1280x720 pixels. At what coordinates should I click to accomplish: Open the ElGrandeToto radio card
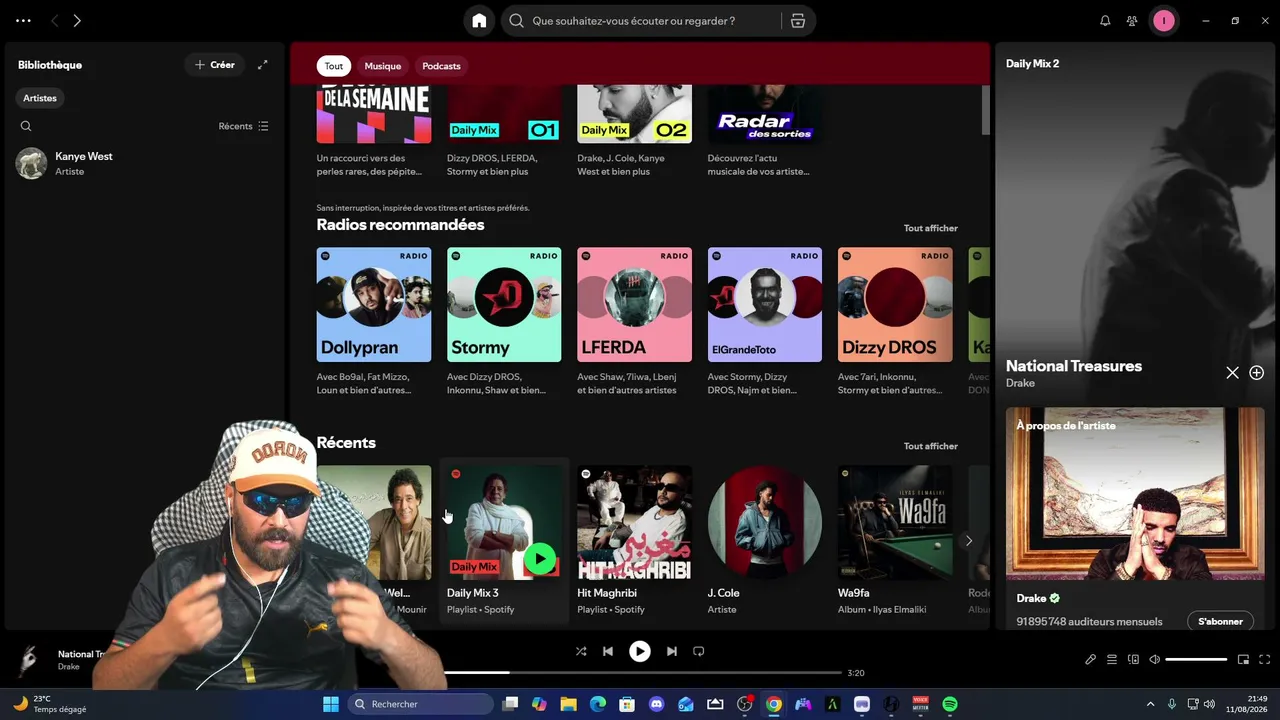[765, 305]
